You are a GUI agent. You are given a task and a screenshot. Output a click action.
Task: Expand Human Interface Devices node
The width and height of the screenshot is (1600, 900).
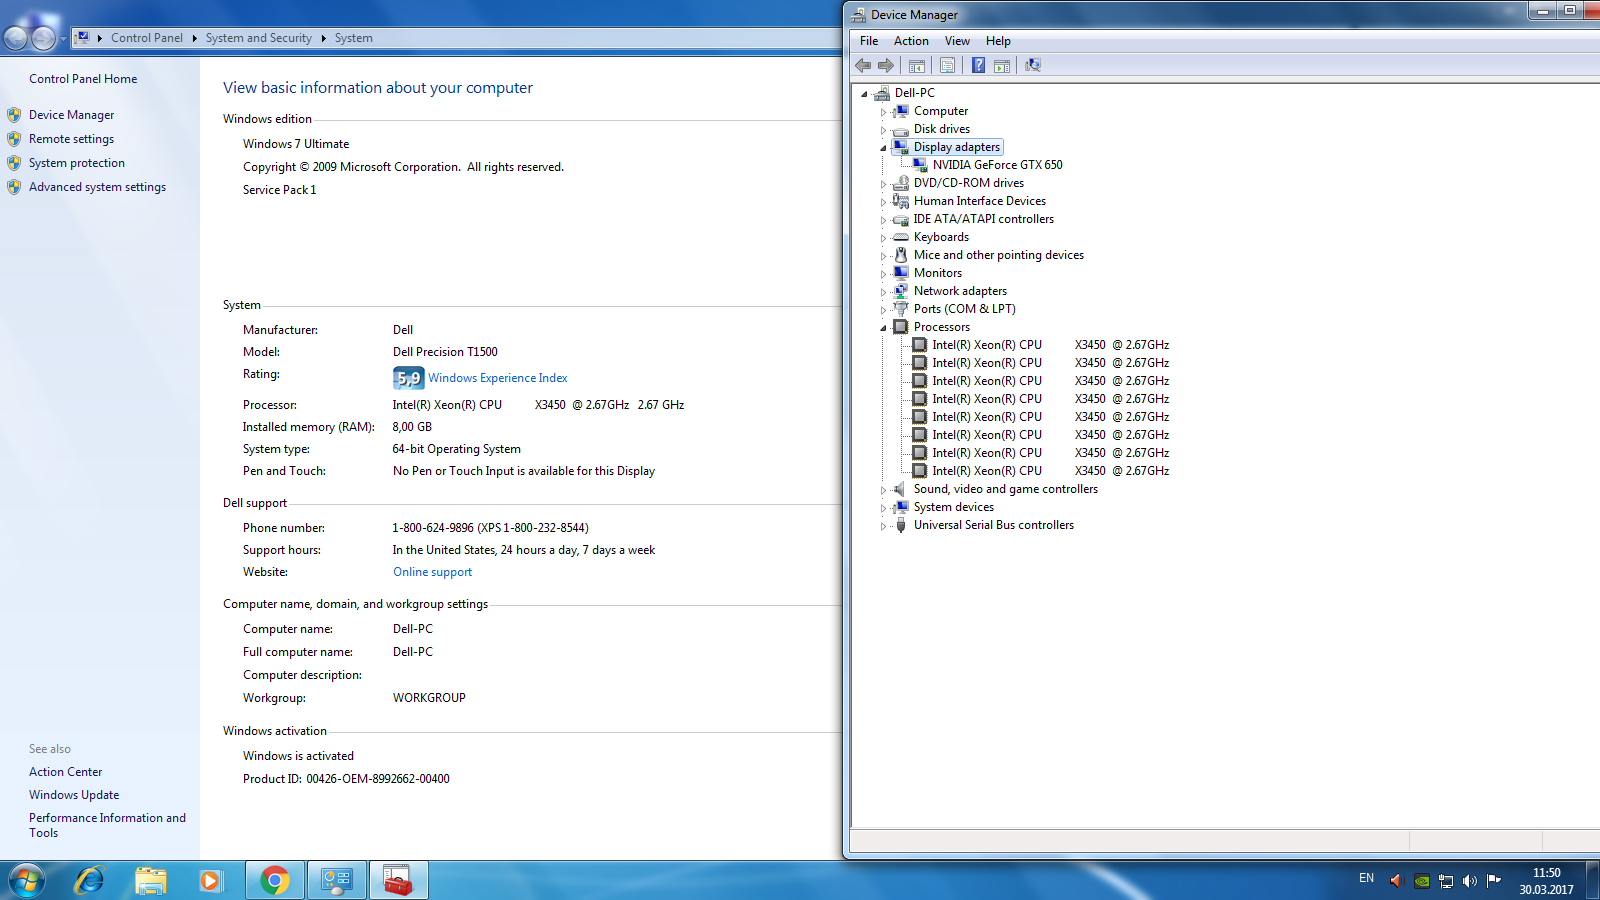883,202
